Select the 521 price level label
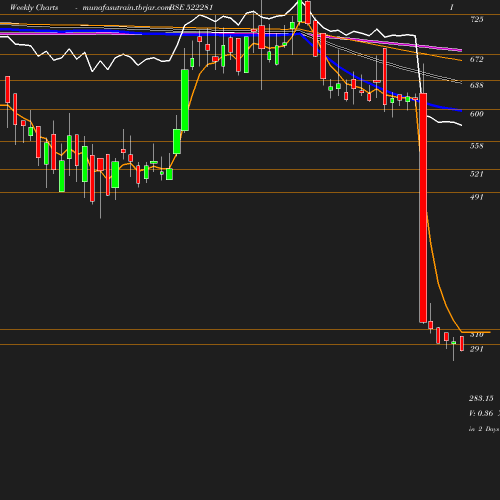This screenshot has width=500, height=500. 477,174
